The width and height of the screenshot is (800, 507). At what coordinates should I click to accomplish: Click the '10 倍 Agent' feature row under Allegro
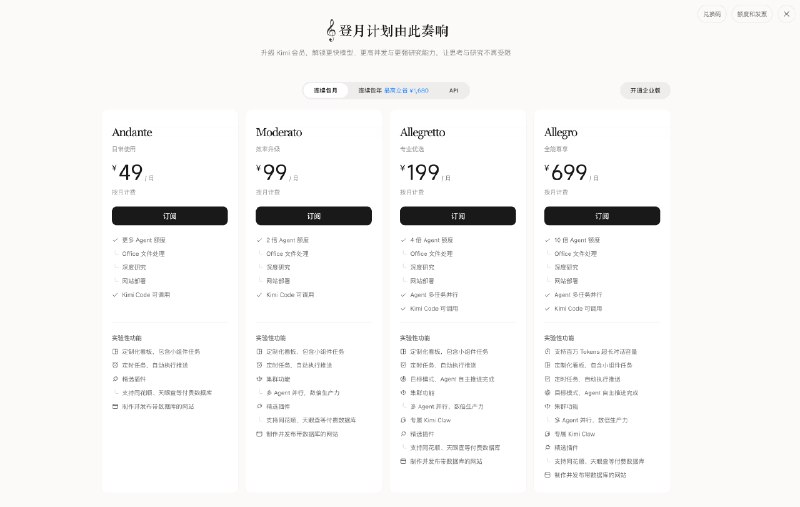(x=572, y=240)
